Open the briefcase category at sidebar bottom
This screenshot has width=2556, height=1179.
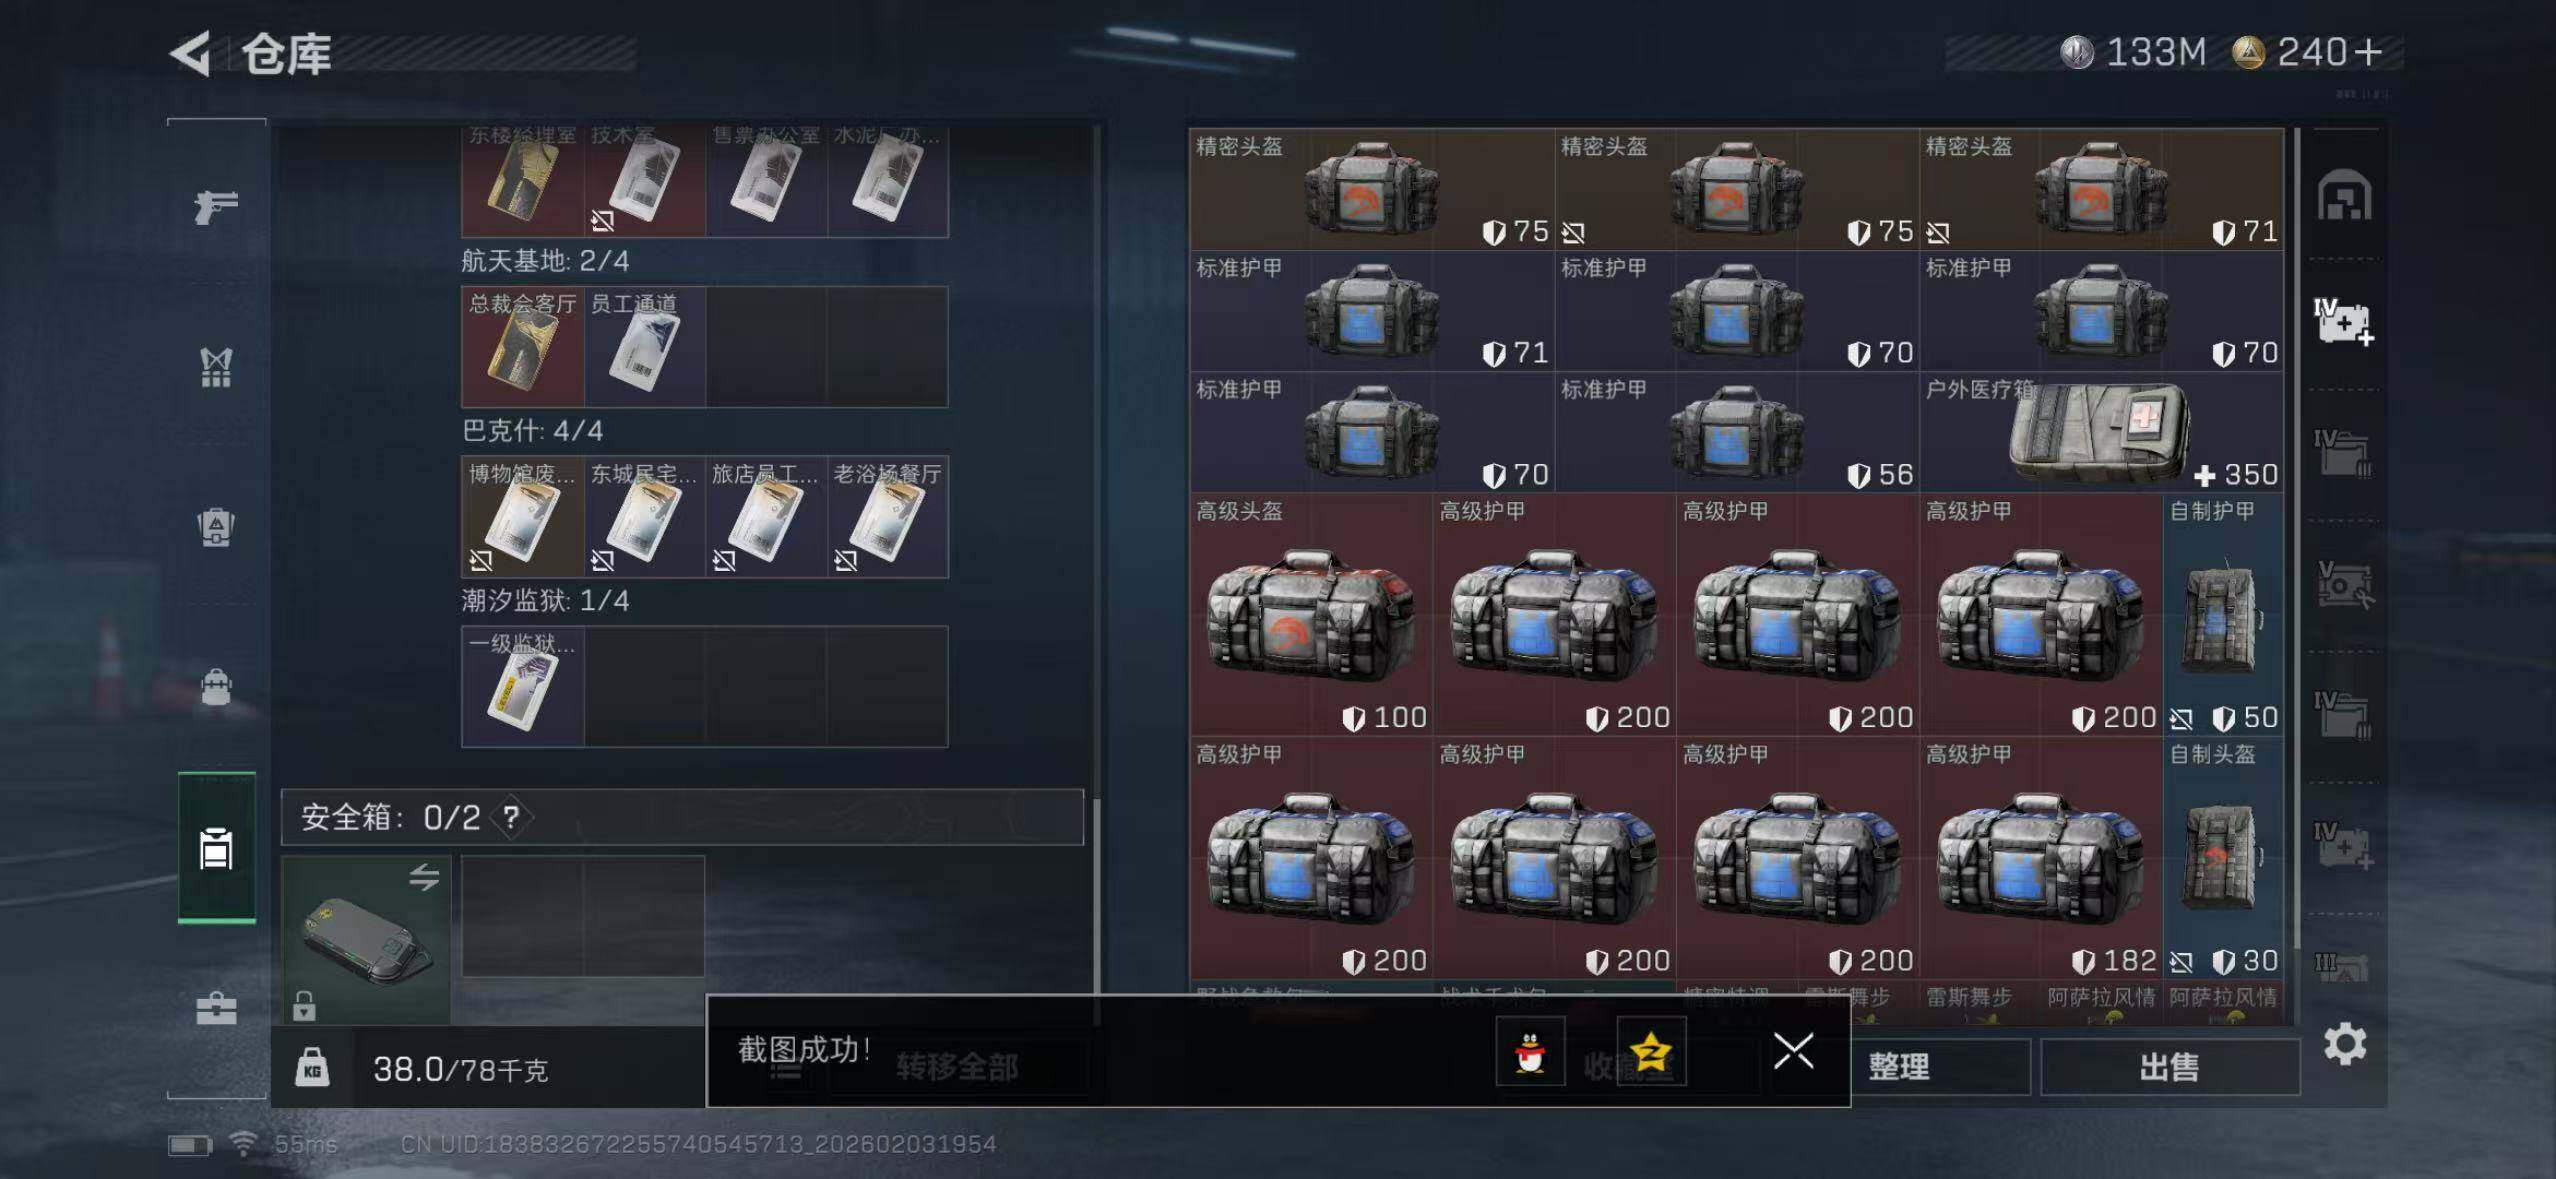(216, 1008)
